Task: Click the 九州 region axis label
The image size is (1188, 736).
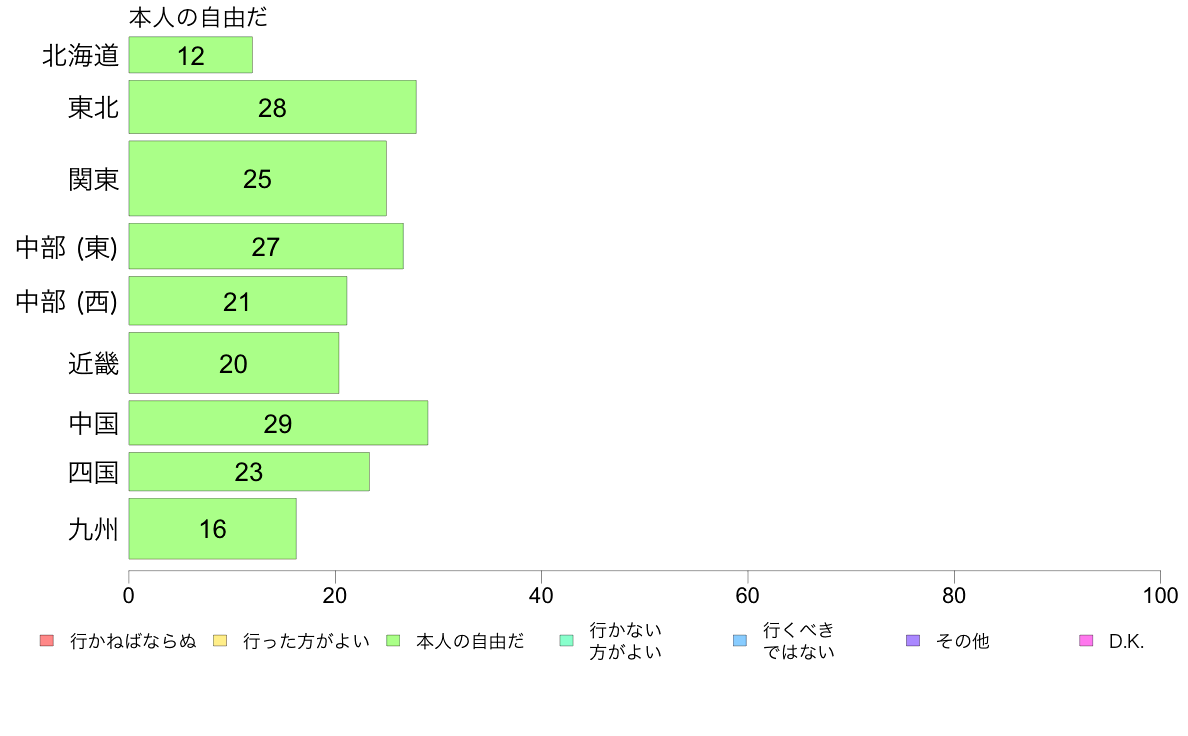Action: [93, 529]
